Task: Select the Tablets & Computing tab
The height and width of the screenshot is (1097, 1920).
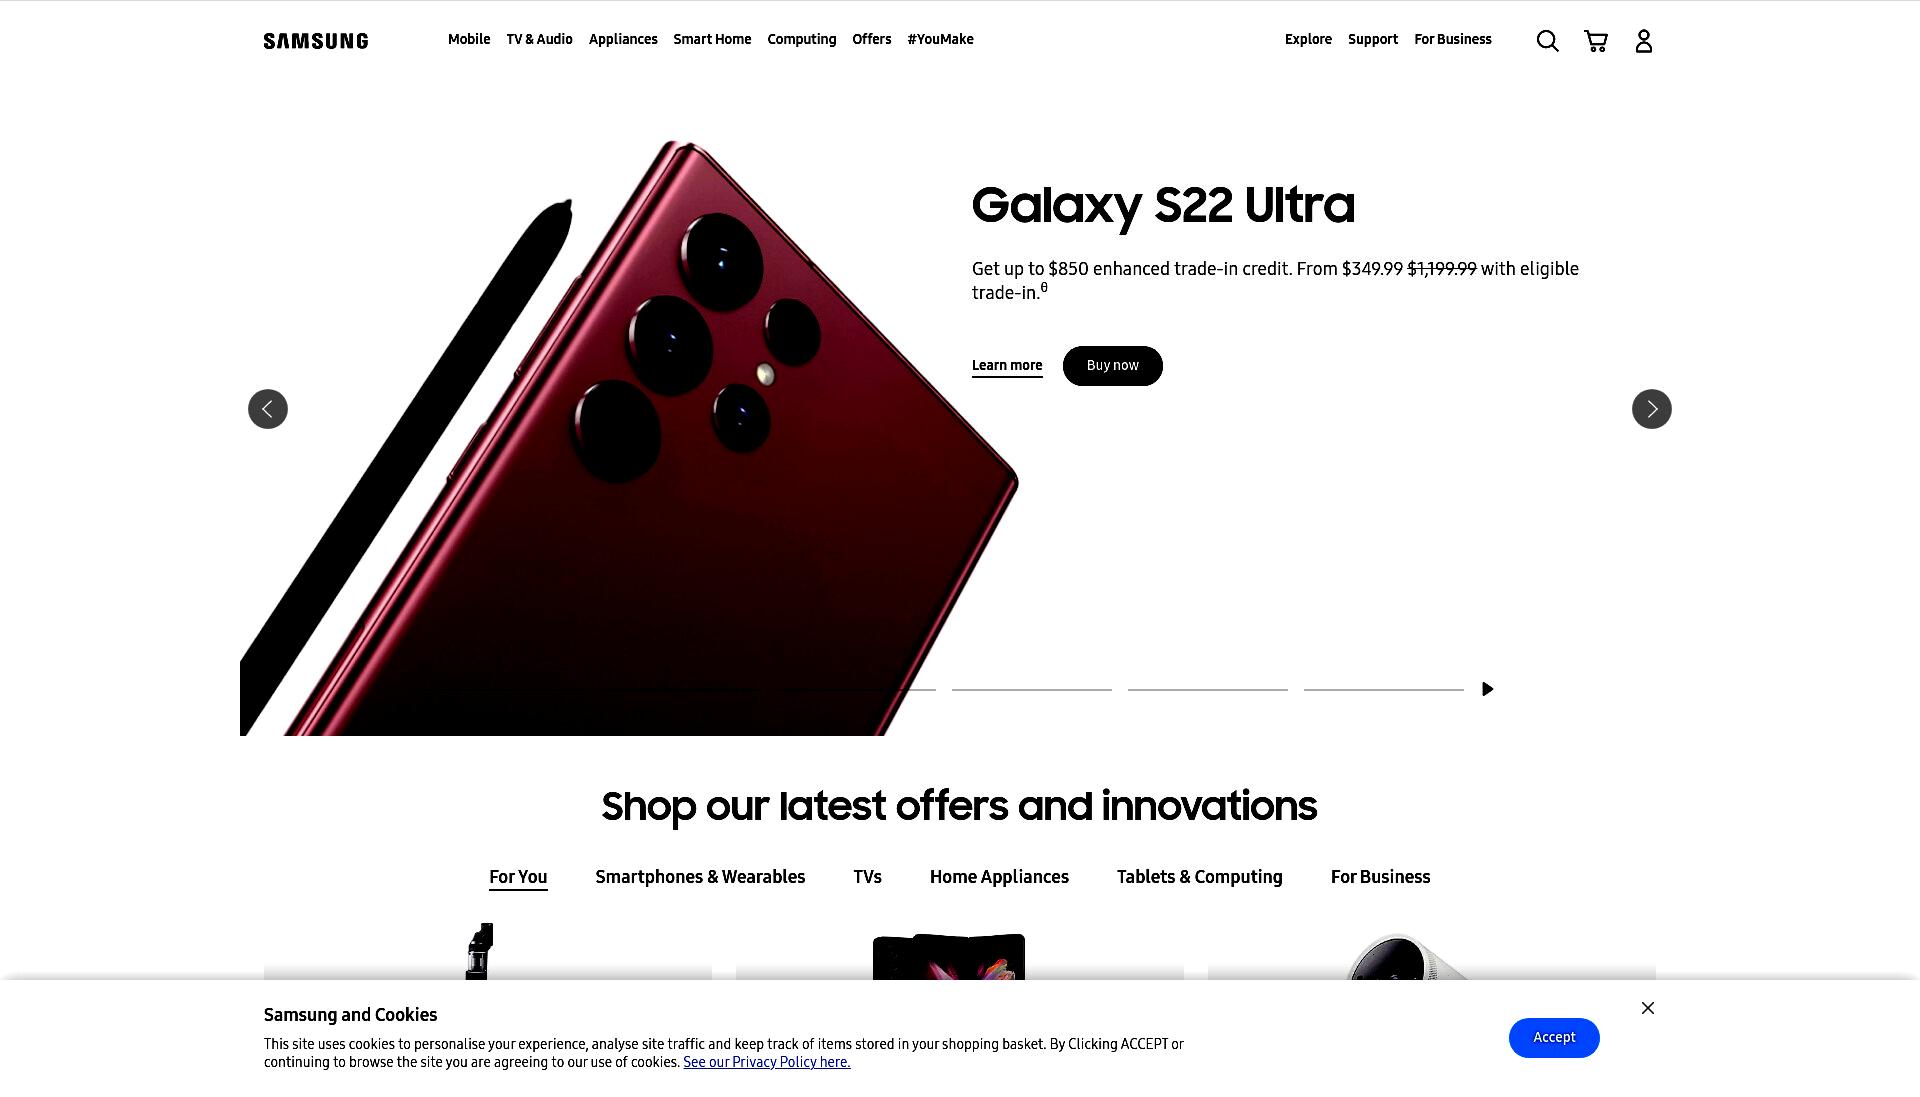Action: point(1199,877)
